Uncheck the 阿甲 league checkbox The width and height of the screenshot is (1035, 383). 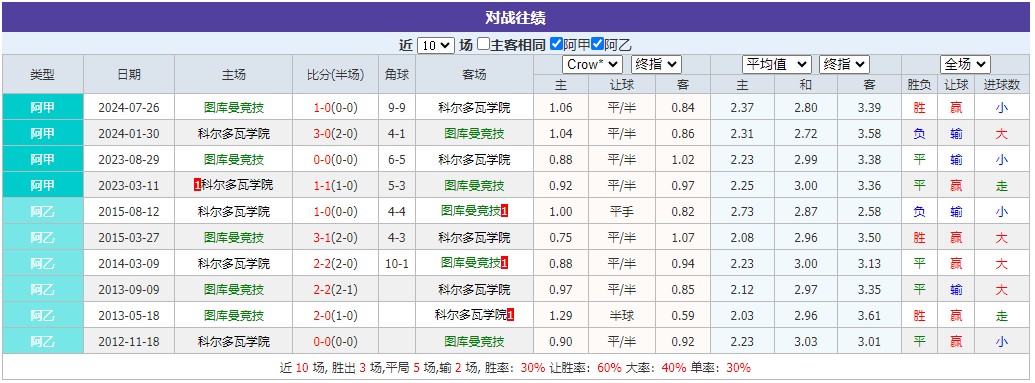556,44
